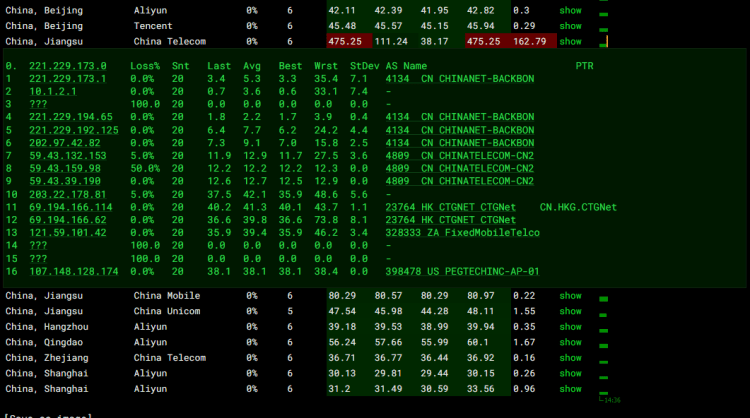Open AS 4134 link beside 221.229.194.65
Screen dimensions: 750x418
pyautogui.click(x=460, y=117)
